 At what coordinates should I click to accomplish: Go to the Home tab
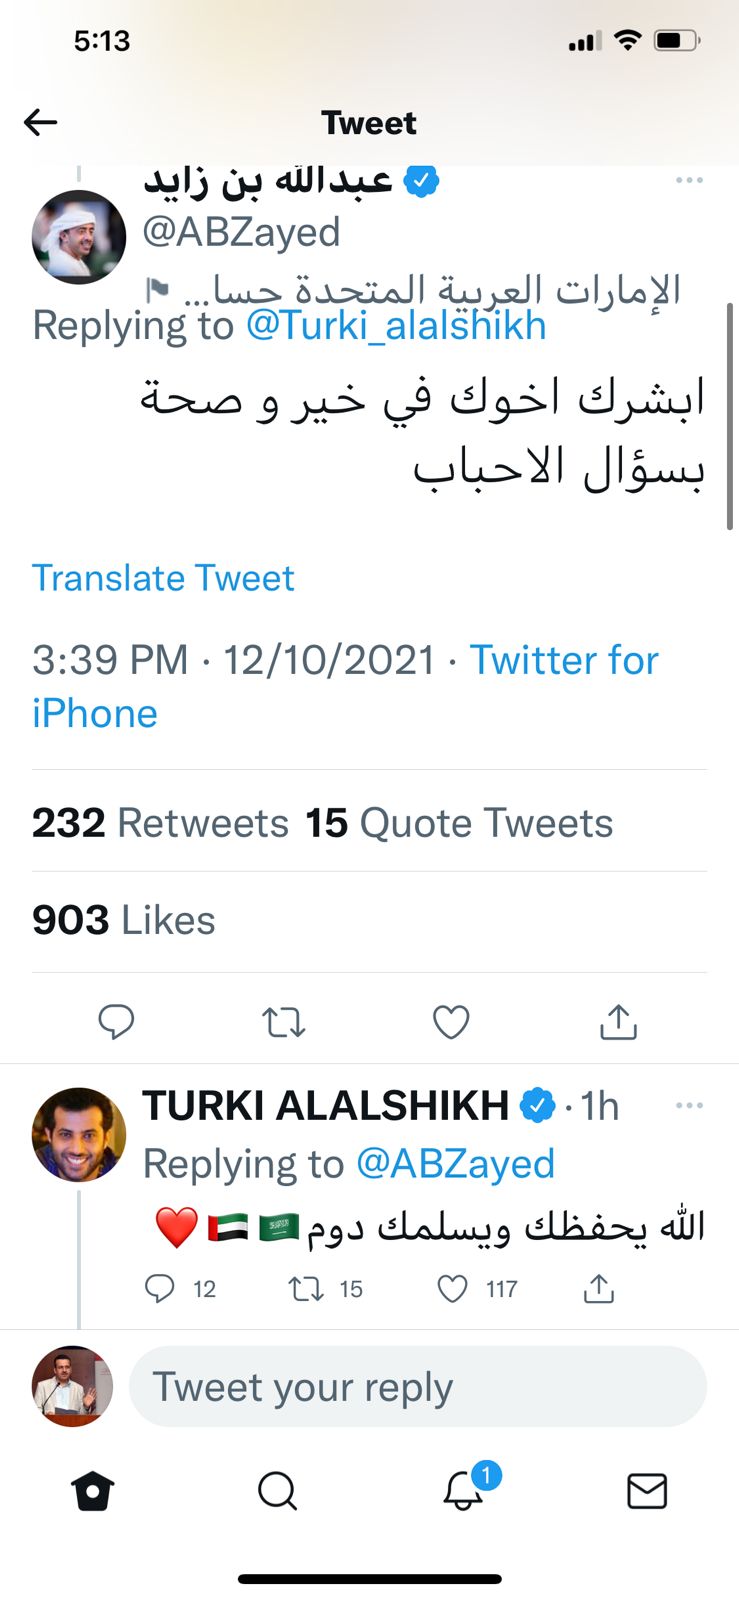point(93,1491)
